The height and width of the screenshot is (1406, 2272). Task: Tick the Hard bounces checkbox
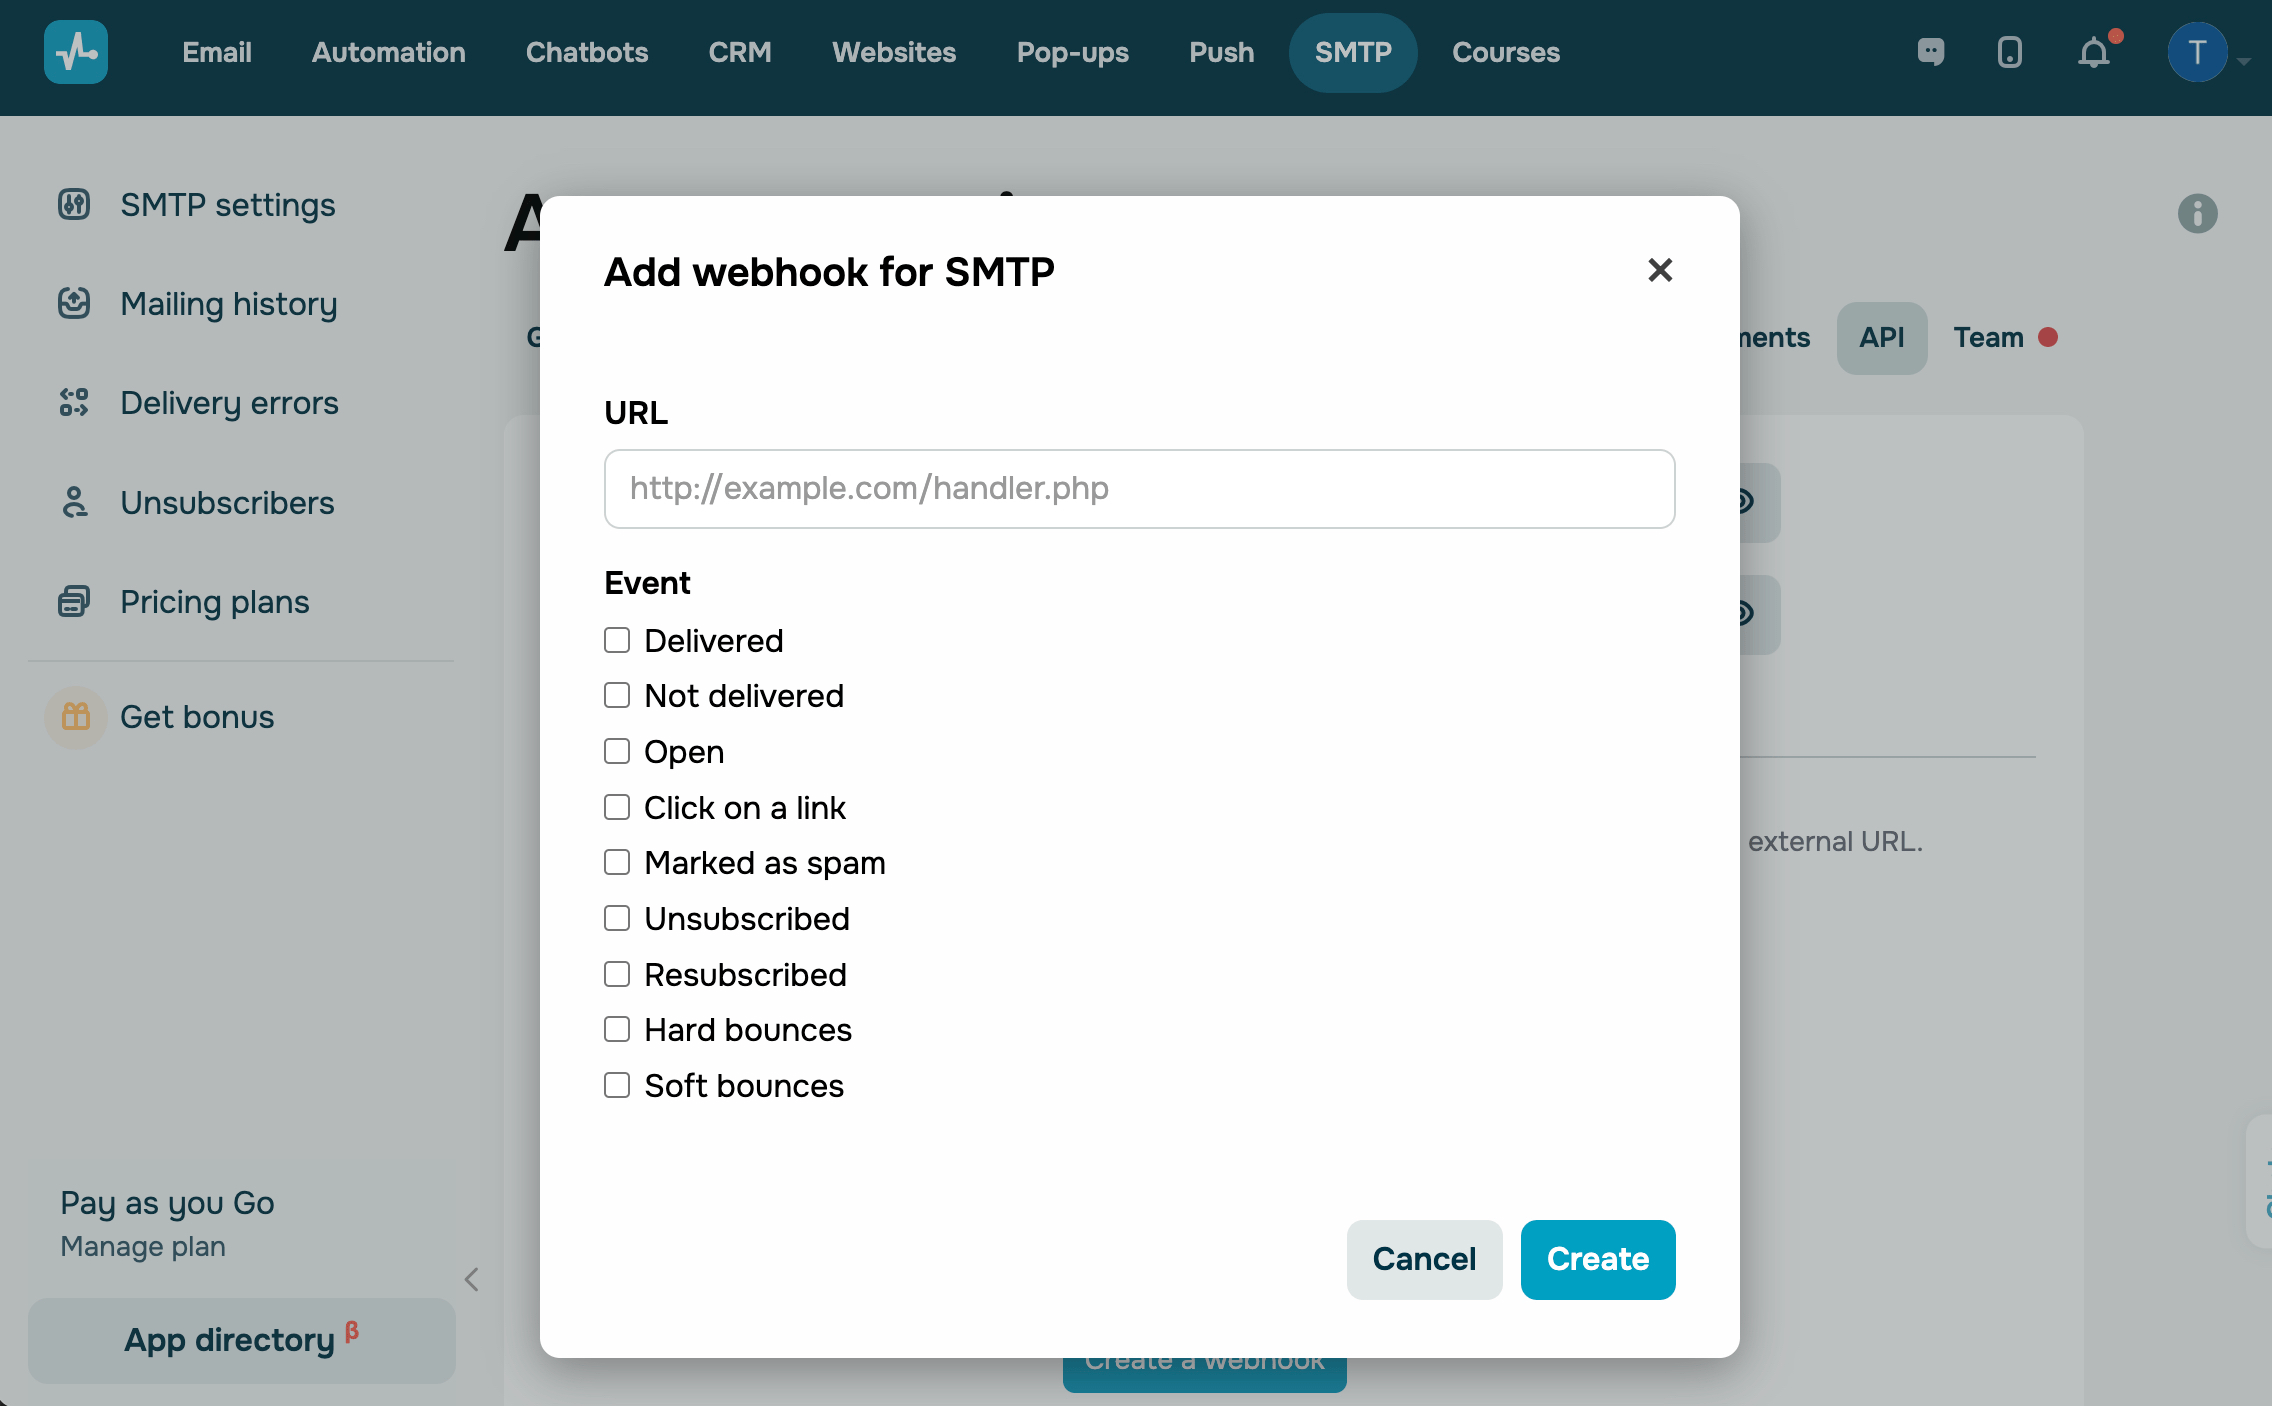coord(617,1029)
